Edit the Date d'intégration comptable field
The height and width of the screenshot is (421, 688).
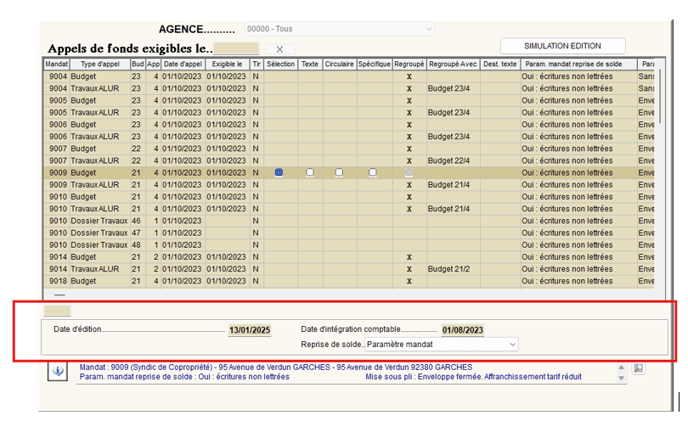click(x=462, y=329)
